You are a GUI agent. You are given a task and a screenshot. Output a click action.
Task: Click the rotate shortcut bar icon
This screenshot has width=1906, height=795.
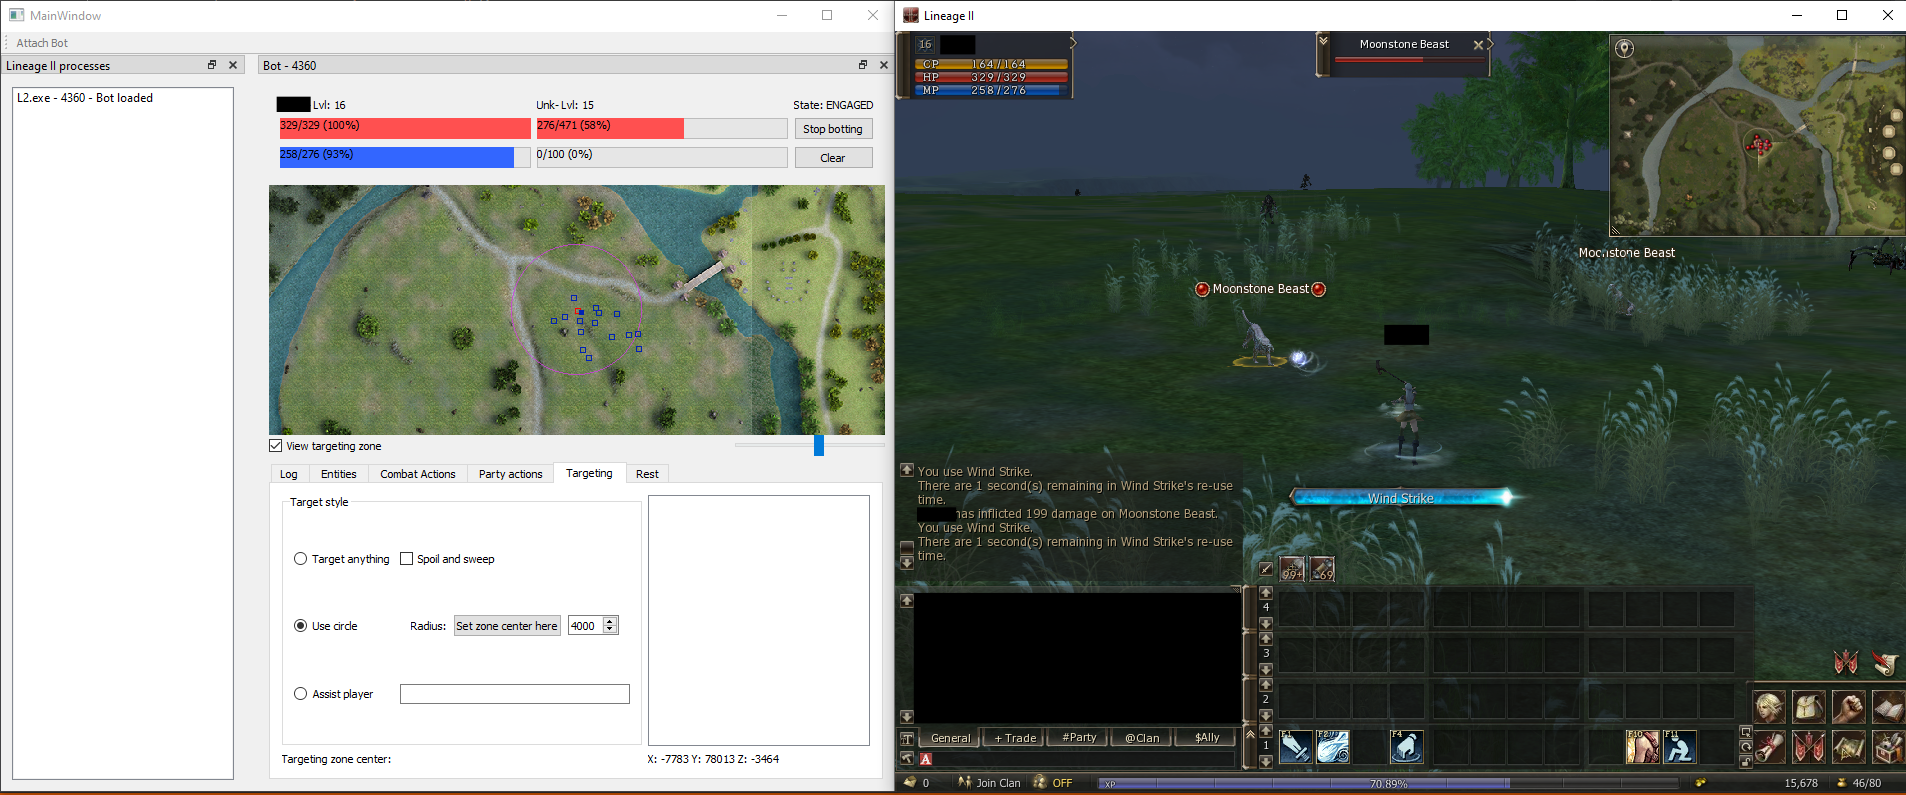tap(1746, 747)
